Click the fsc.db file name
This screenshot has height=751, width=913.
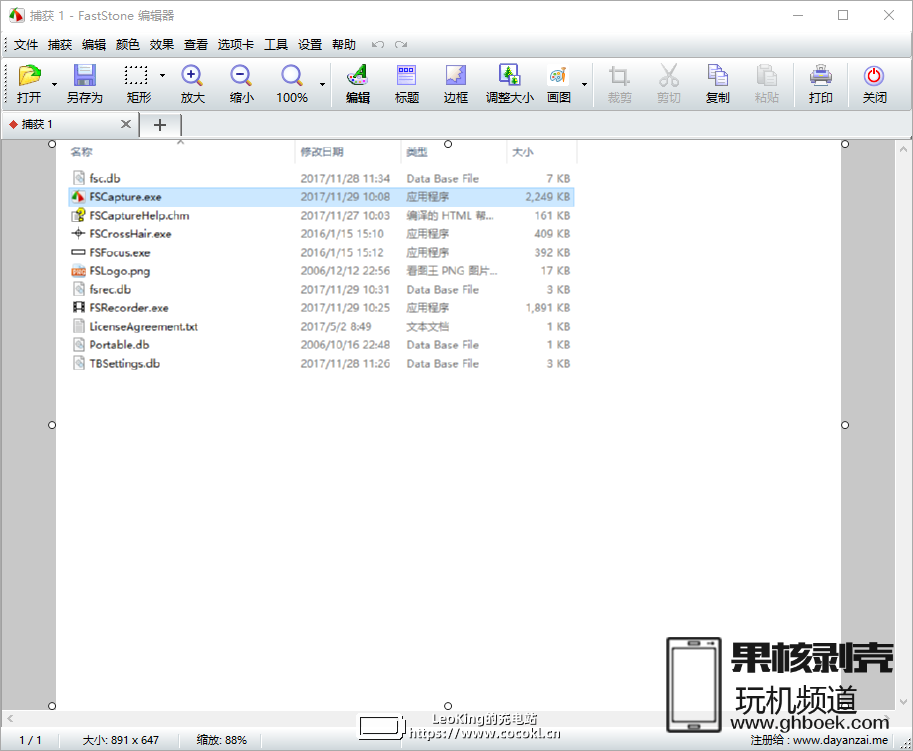pos(105,178)
